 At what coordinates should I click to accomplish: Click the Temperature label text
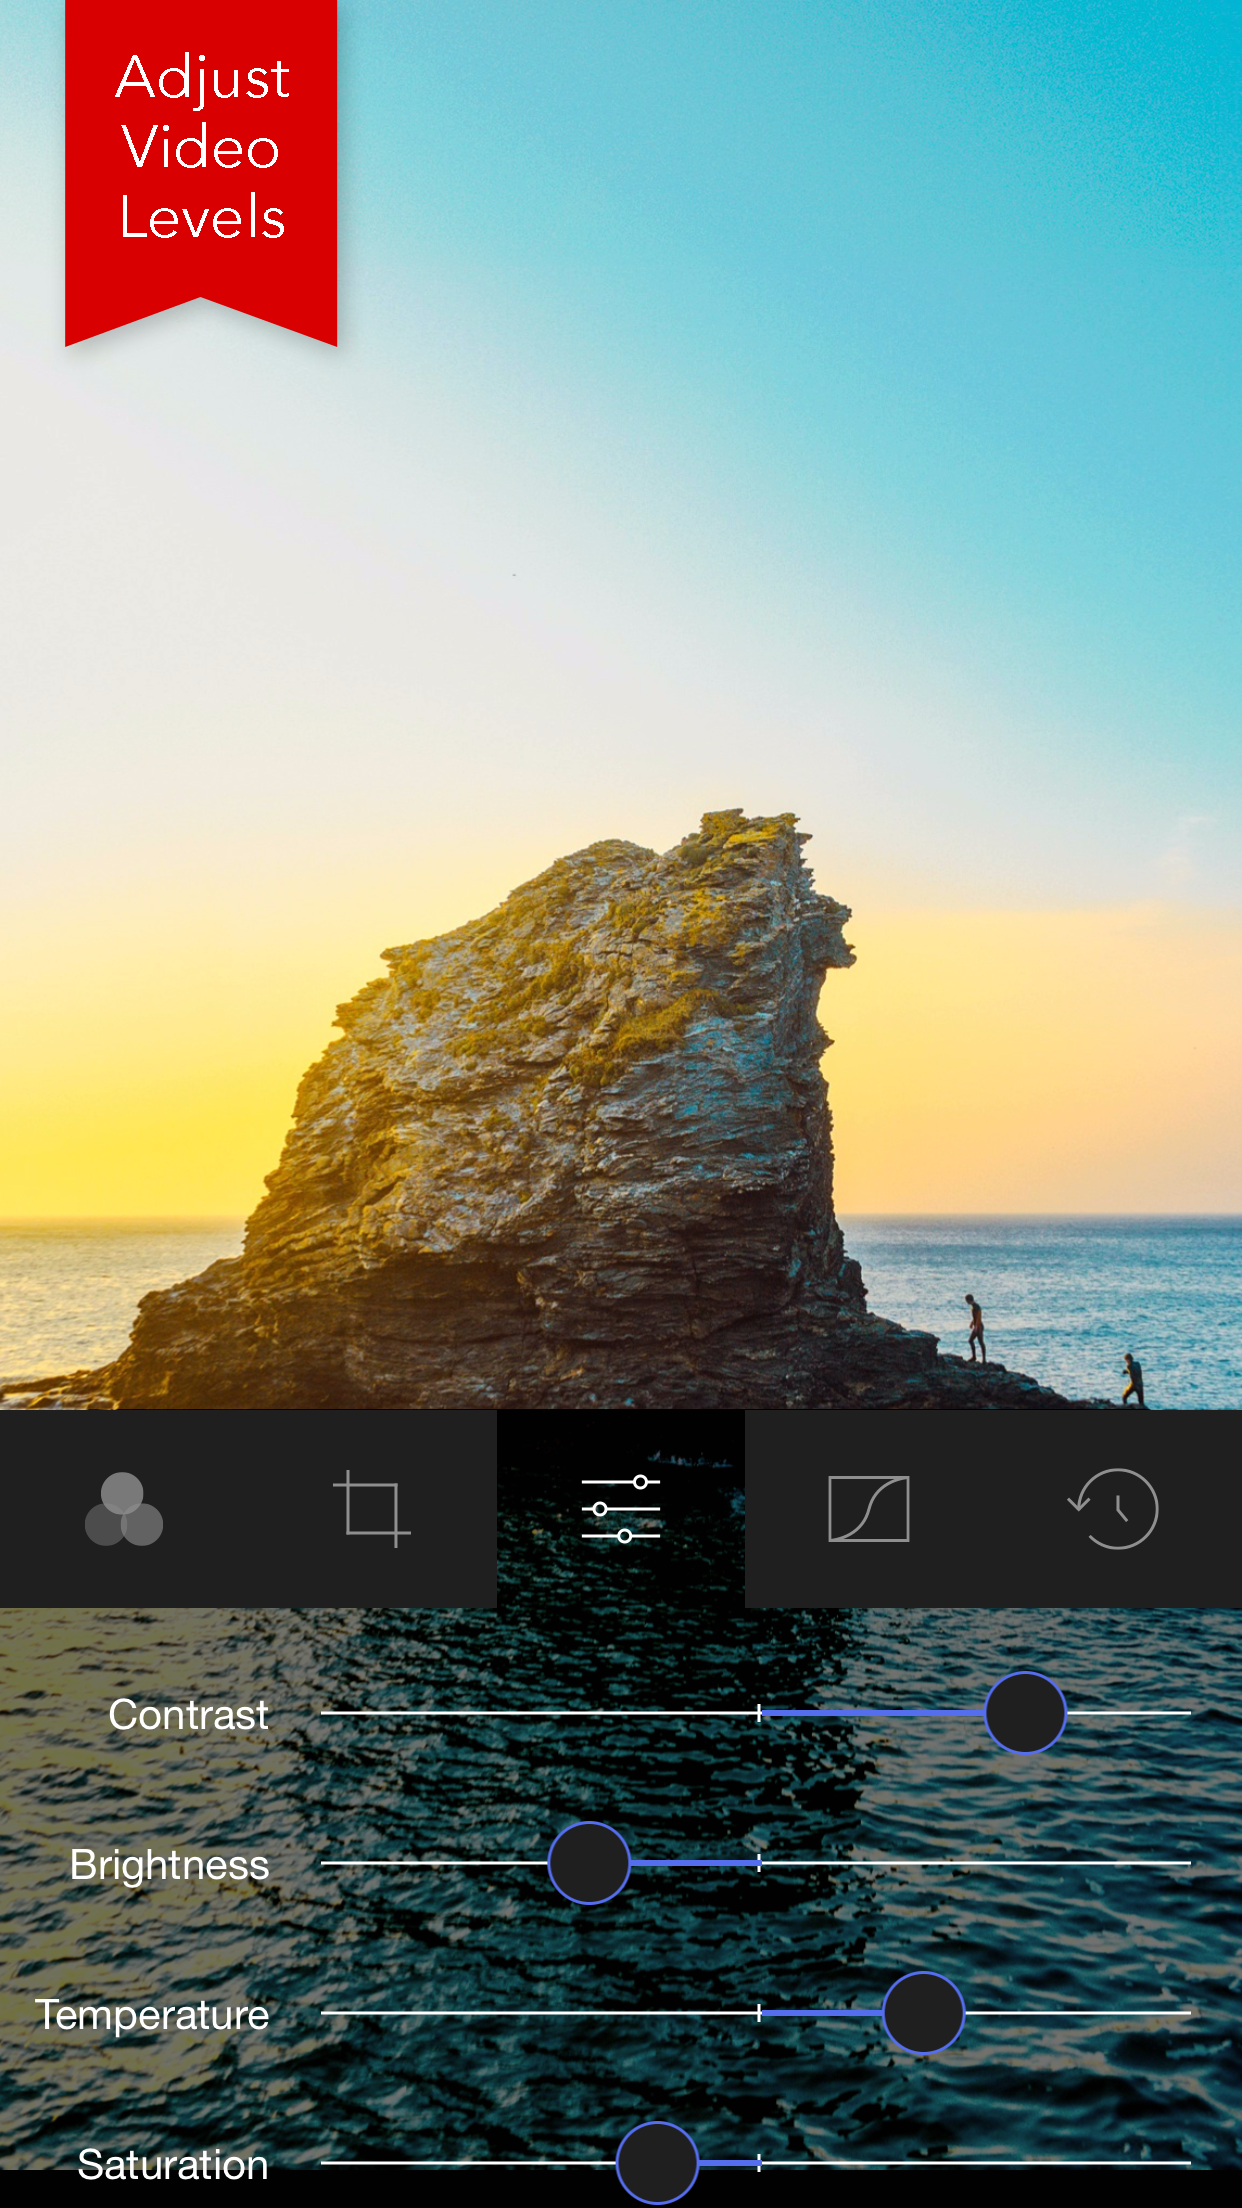click(x=152, y=2015)
